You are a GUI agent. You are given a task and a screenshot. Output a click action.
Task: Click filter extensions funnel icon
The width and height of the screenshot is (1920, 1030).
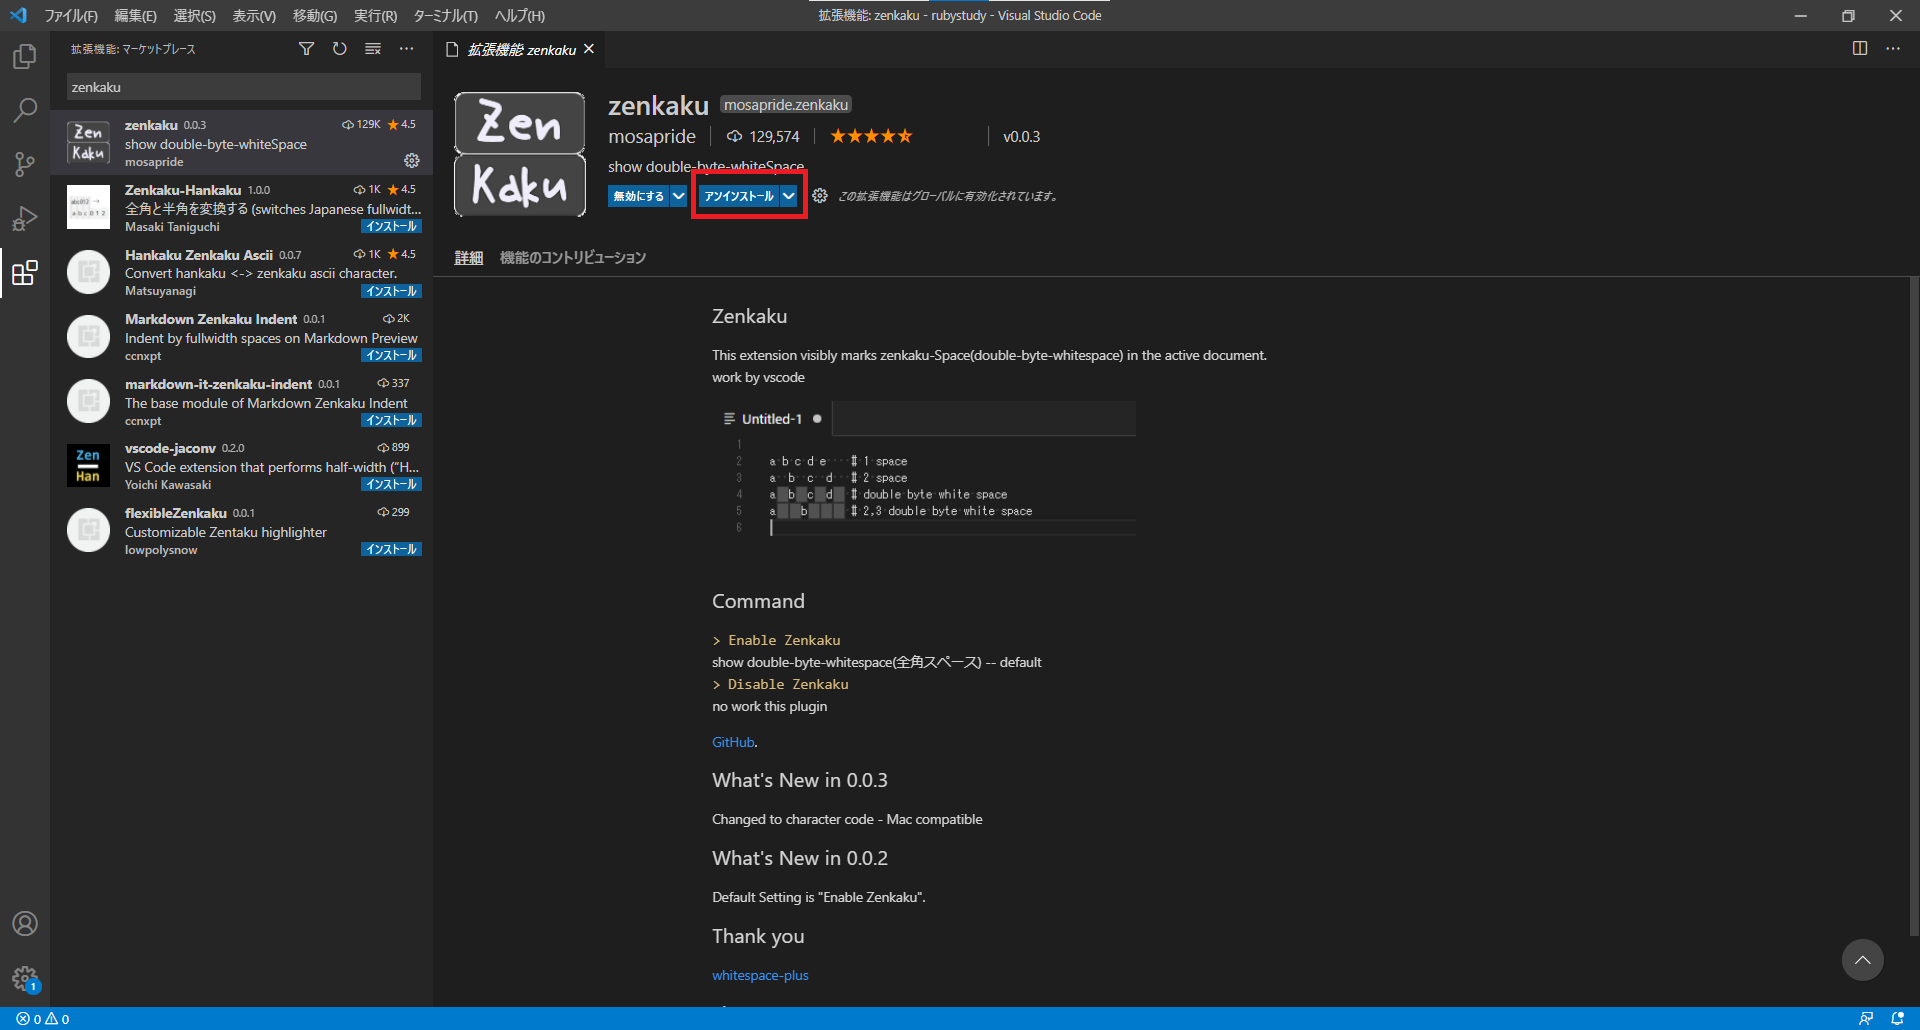pos(306,49)
